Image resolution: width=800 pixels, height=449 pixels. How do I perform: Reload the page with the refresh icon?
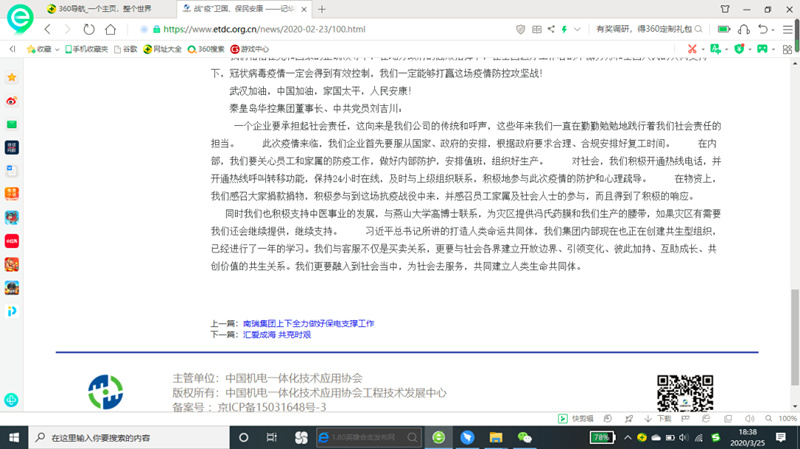90,29
